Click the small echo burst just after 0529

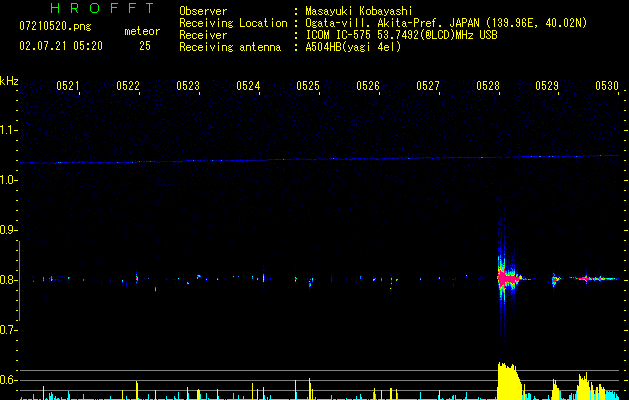(555, 279)
